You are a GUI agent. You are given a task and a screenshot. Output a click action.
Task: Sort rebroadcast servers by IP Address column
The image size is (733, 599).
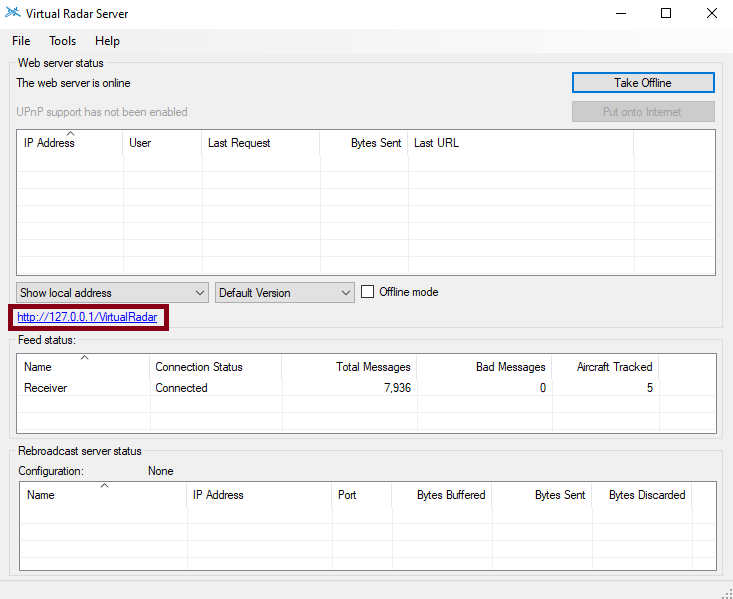coord(259,495)
